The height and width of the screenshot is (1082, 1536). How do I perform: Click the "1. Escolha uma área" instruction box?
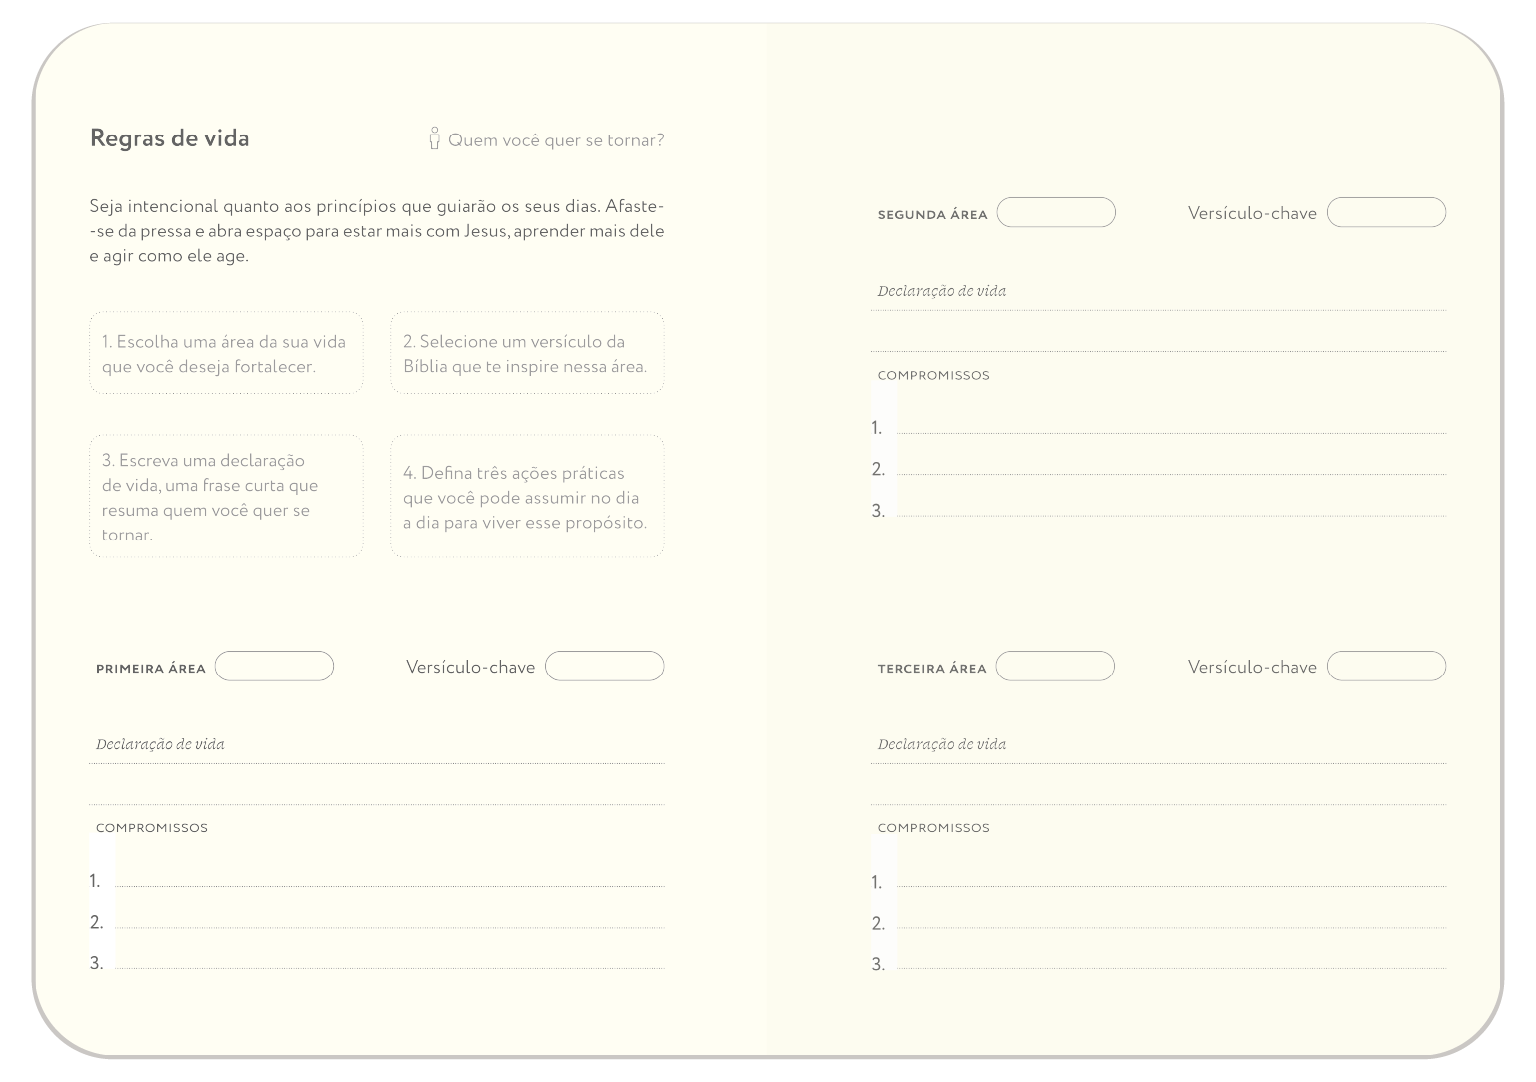tap(226, 353)
